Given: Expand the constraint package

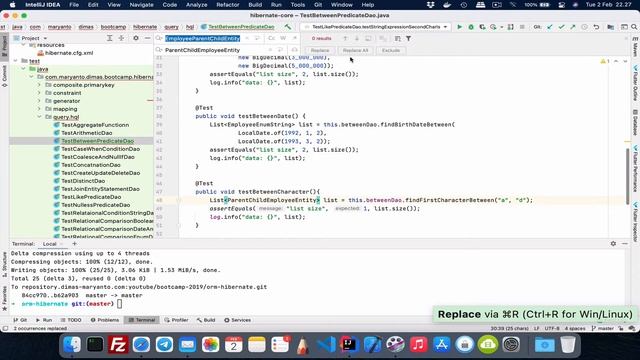Looking at the screenshot, I should pos(39,93).
